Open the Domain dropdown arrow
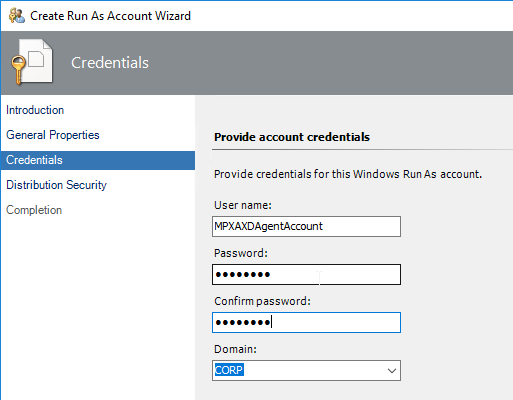 392,370
